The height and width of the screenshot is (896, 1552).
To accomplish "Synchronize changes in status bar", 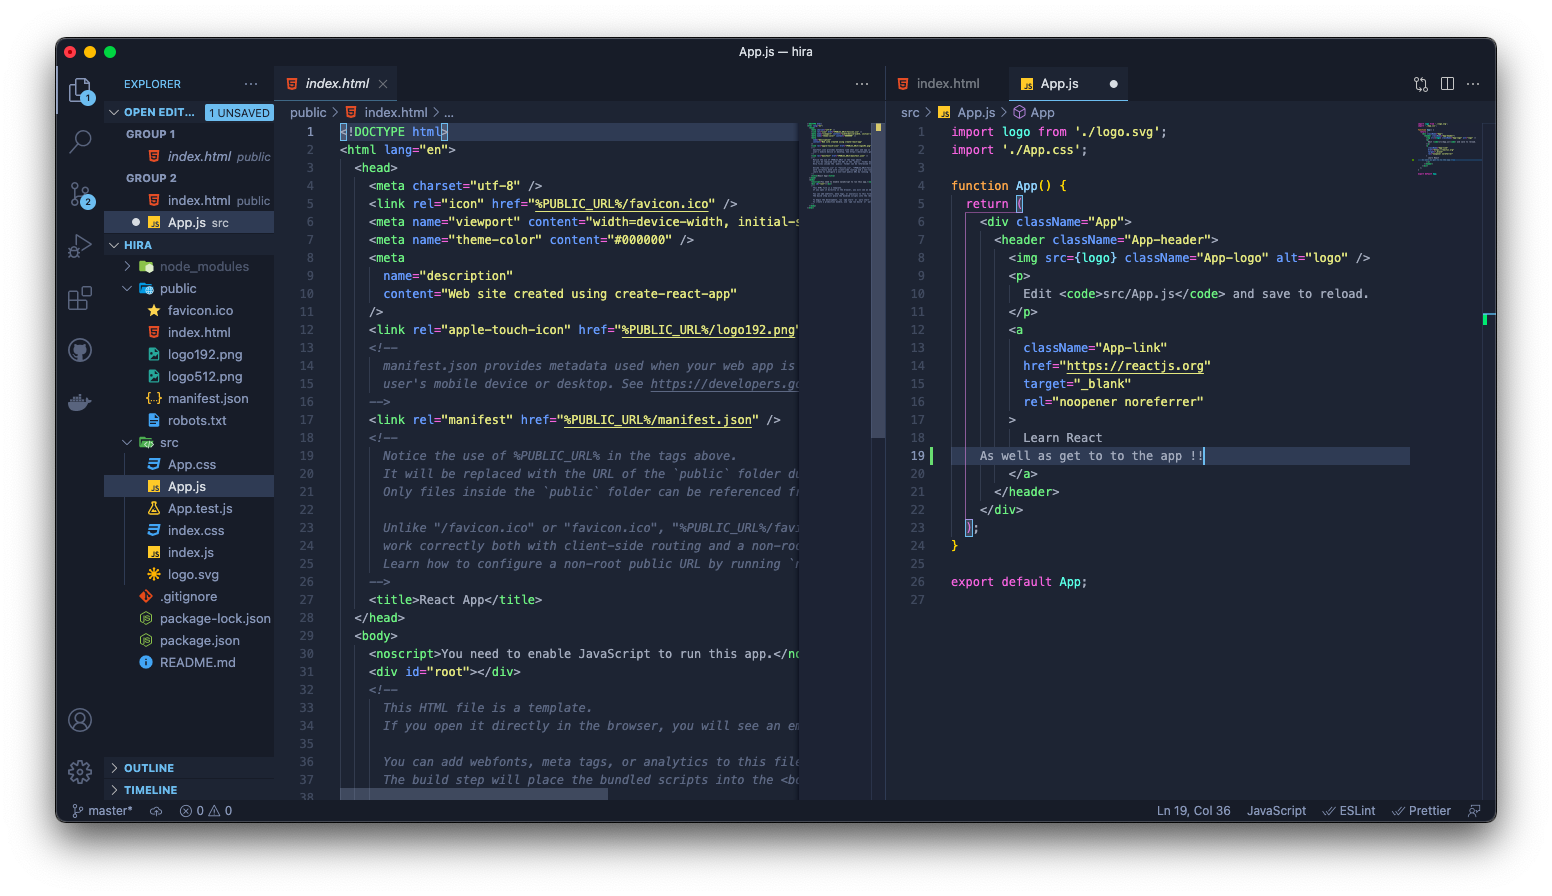I will 156,811.
